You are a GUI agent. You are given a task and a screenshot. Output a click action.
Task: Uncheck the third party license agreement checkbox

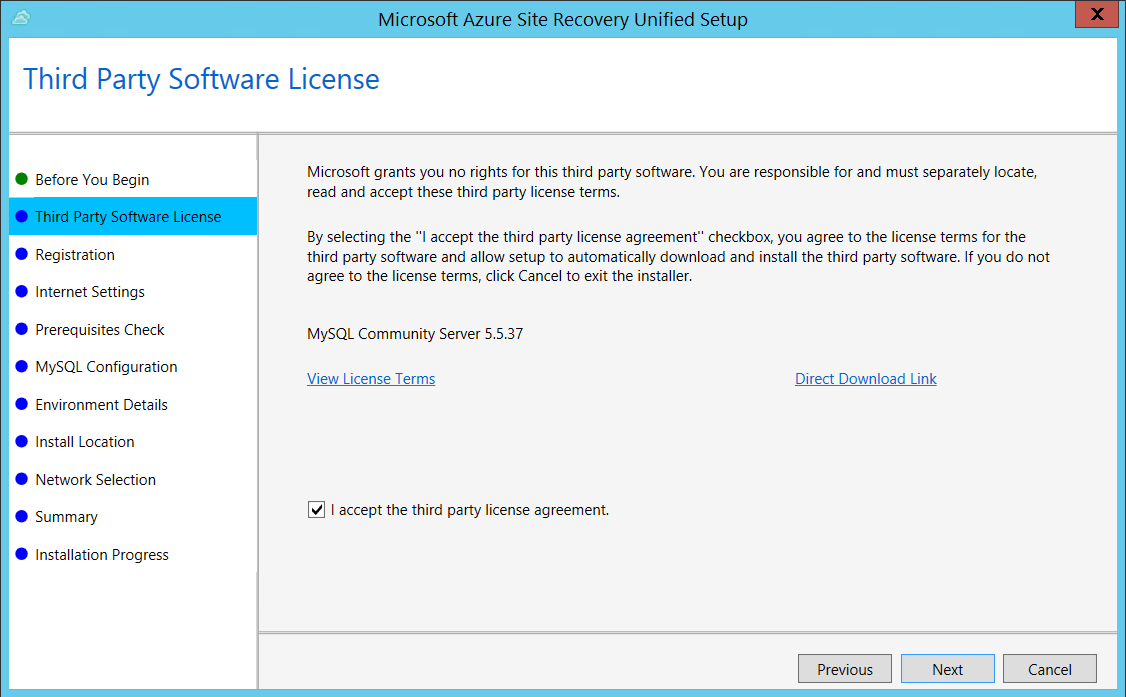pyautogui.click(x=316, y=509)
